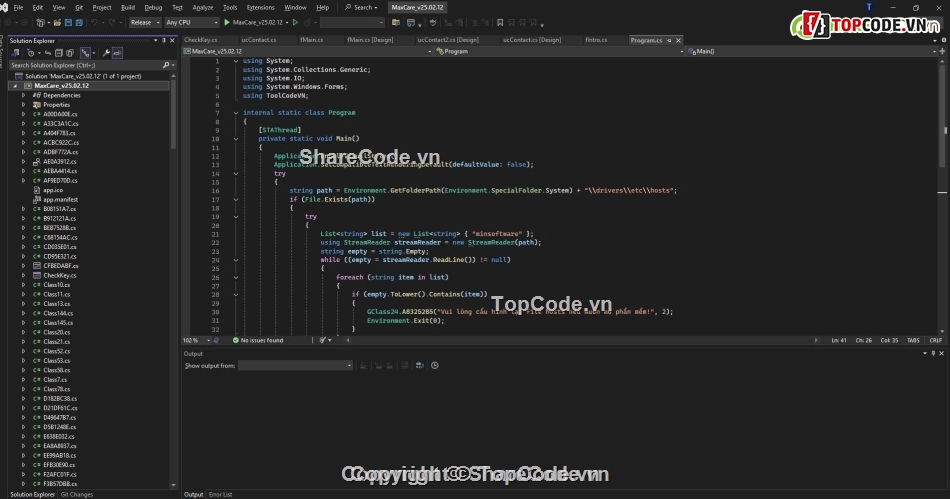The height and width of the screenshot is (499, 950).
Task: Open the Debug menu
Action: pos(153,7)
